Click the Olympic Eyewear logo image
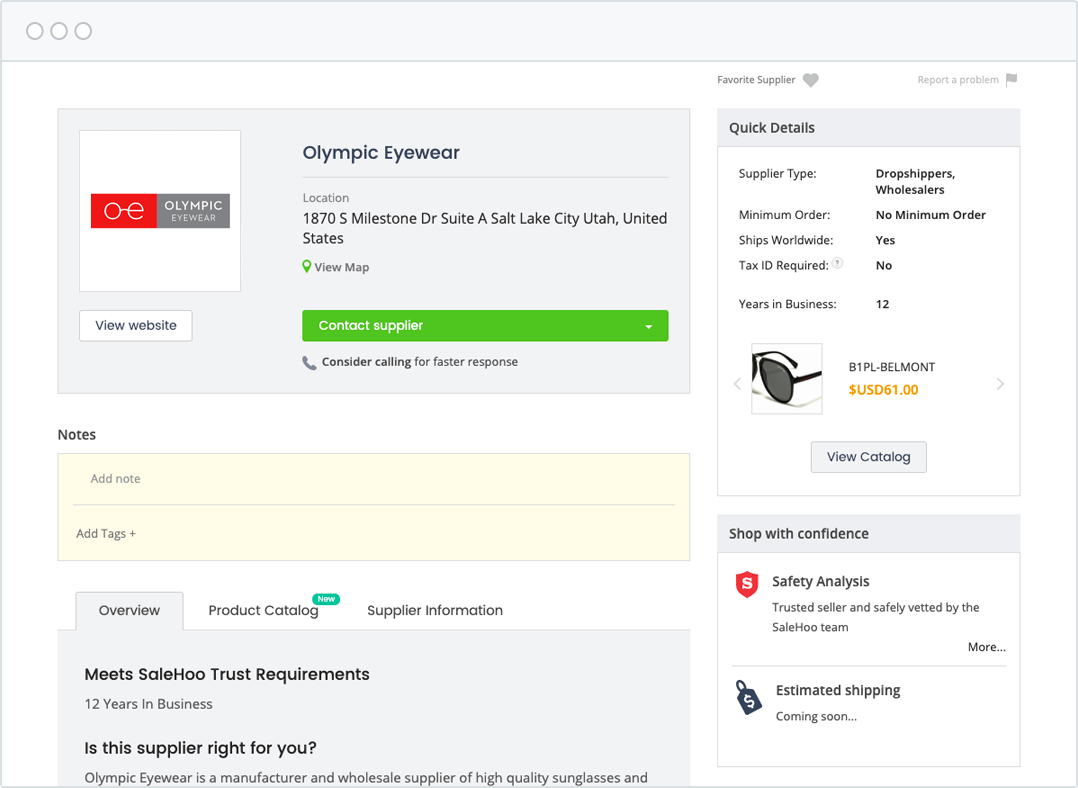The image size is (1078, 788). pos(160,211)
